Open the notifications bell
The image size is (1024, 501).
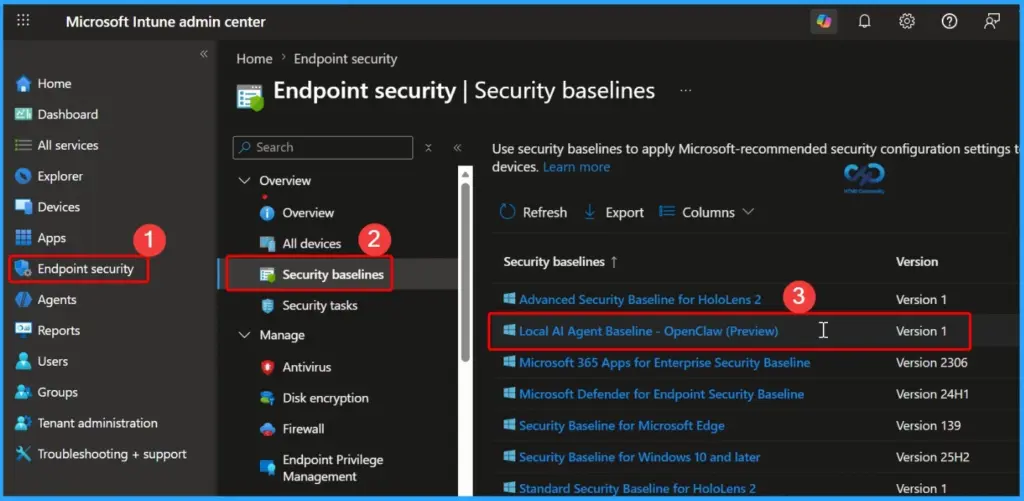865,22
